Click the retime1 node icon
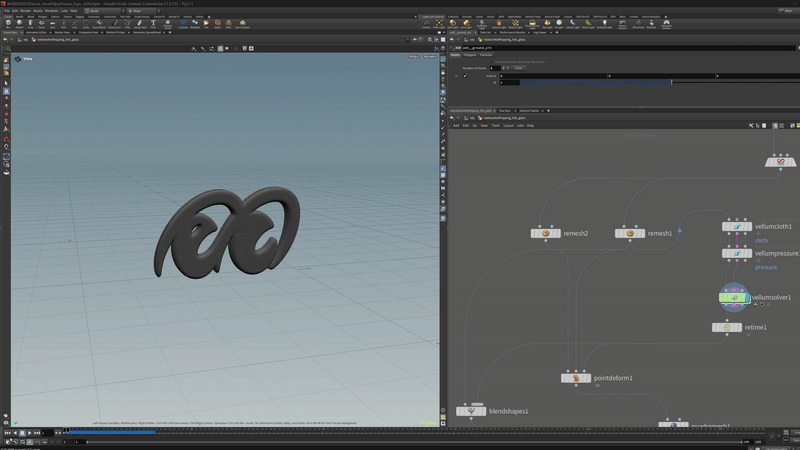Image resolution: width=800 pixels, height=450 pixels. 727,327
